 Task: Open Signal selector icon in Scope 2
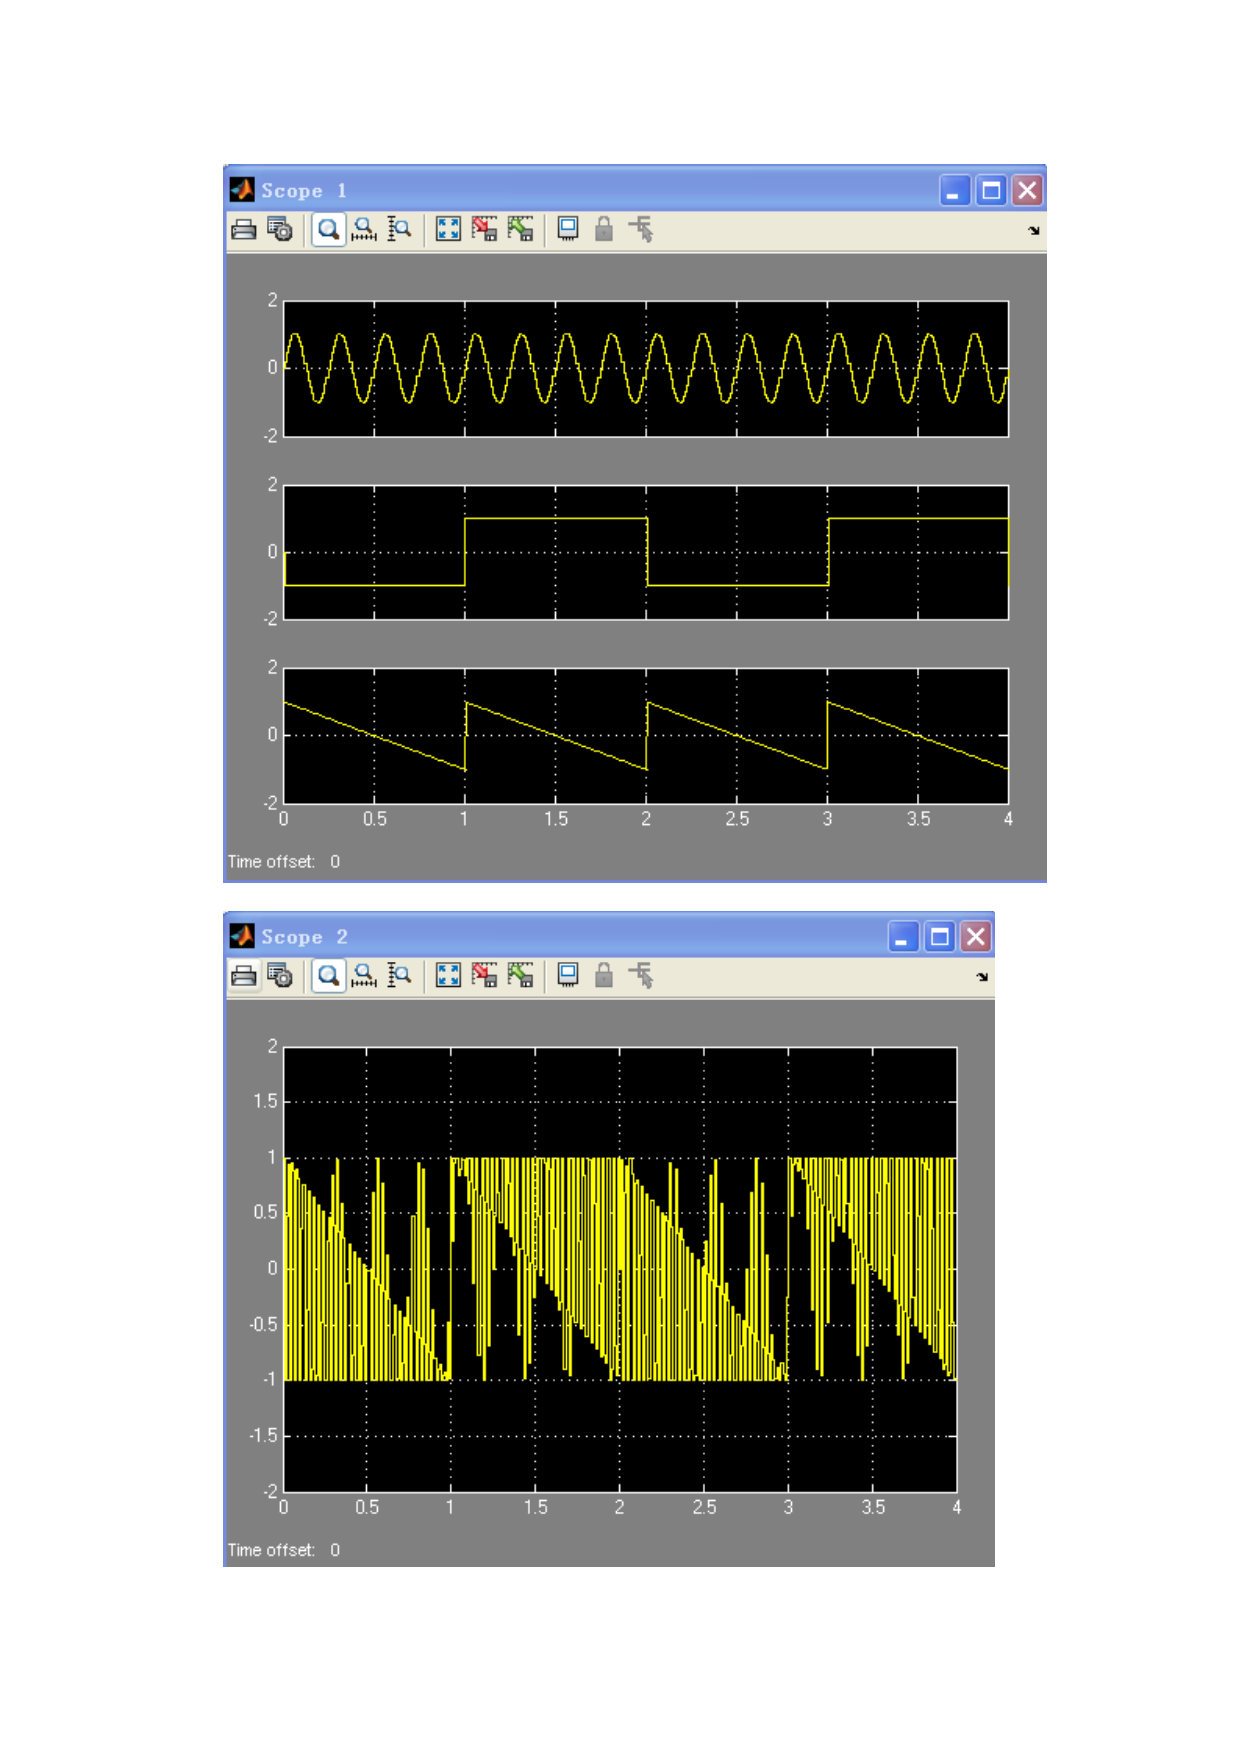641,976
